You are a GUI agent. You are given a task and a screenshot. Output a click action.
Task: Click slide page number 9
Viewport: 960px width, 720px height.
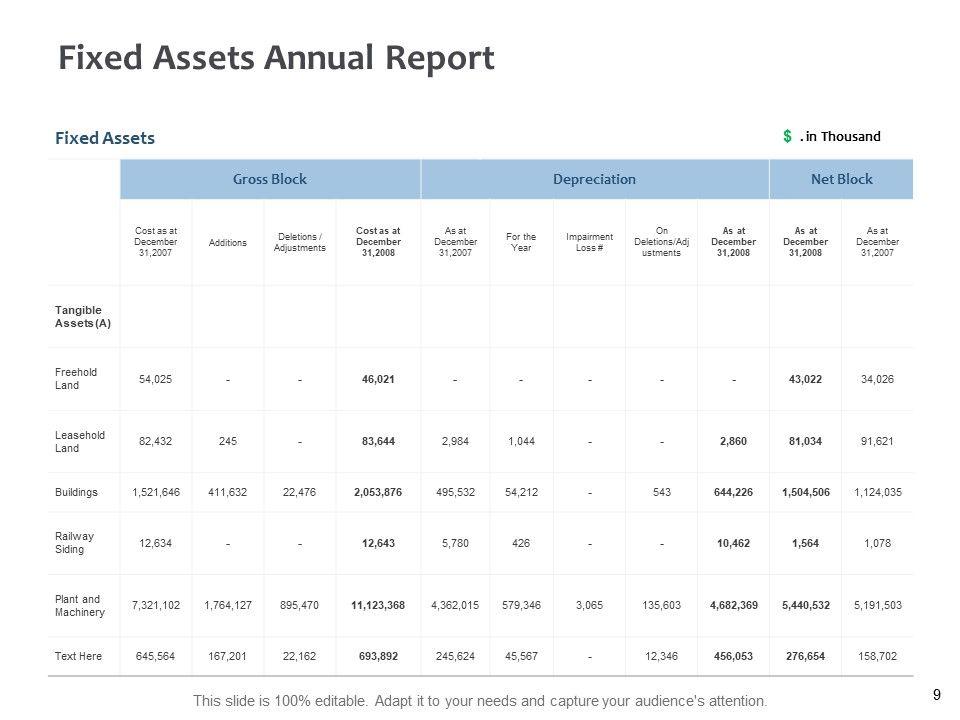[936, 694]
